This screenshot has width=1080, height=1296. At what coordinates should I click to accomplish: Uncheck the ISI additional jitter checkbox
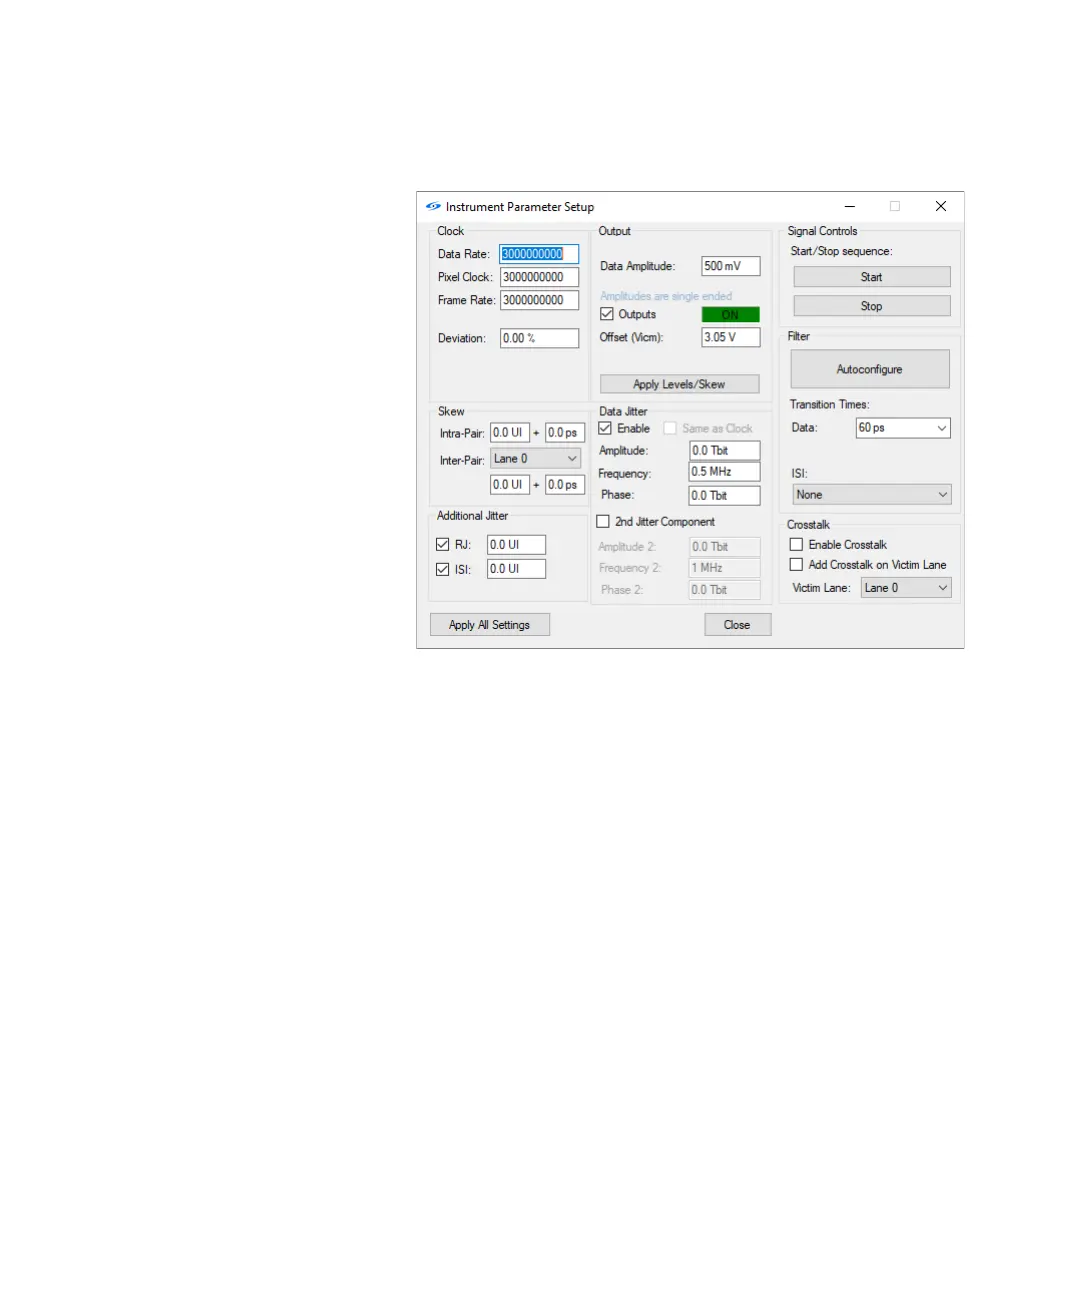pos(442,569)
